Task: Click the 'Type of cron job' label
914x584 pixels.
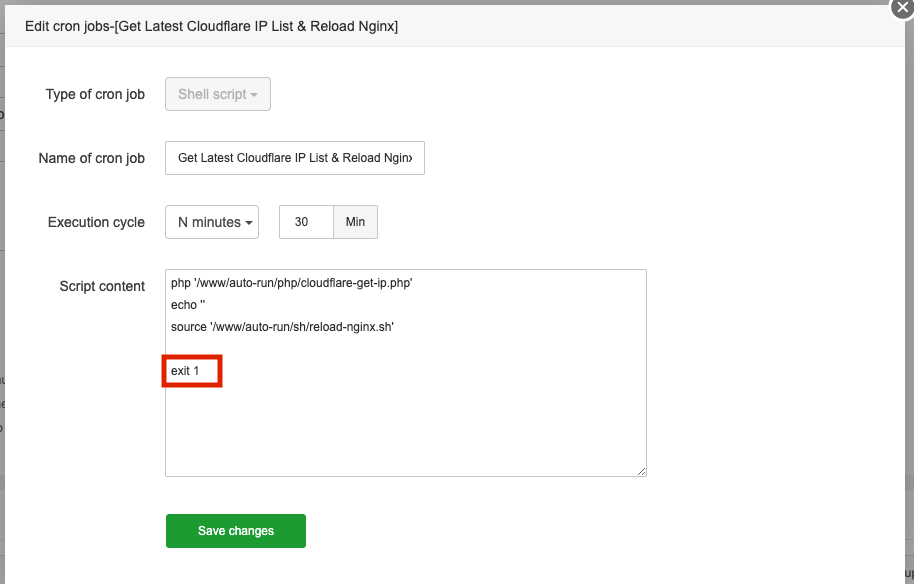Action: (94, 93)
